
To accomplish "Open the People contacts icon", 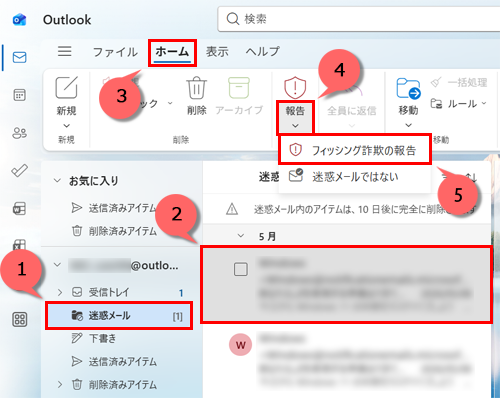I will (x=19, y=133).
